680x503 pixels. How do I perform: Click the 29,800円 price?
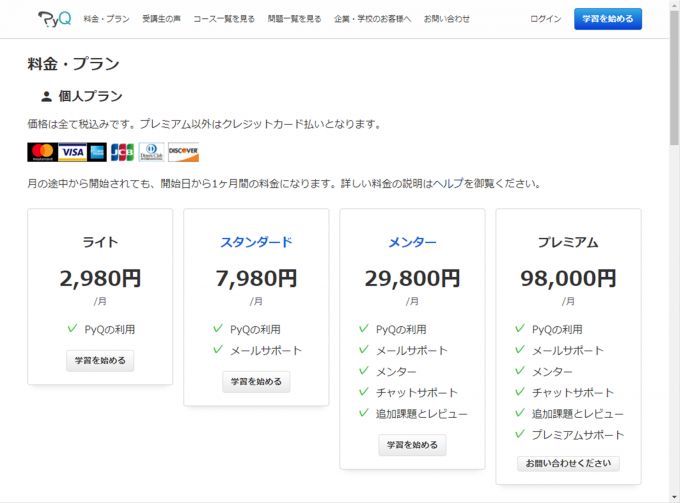pyautogui.click(x=412, y=278)
